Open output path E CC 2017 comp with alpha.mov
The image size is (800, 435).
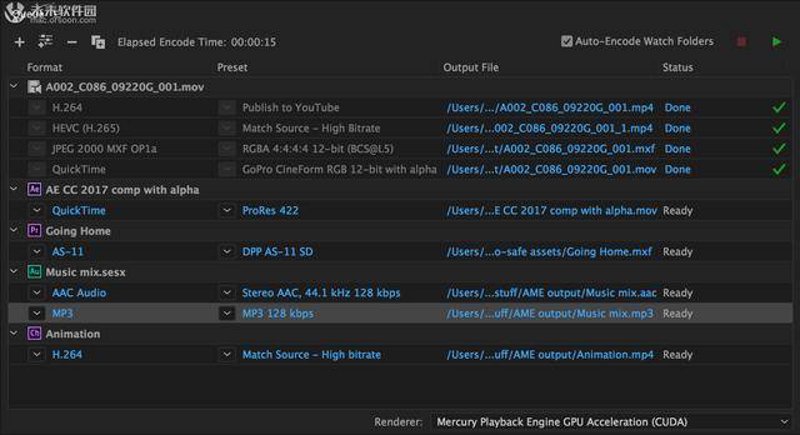[552, 211]
